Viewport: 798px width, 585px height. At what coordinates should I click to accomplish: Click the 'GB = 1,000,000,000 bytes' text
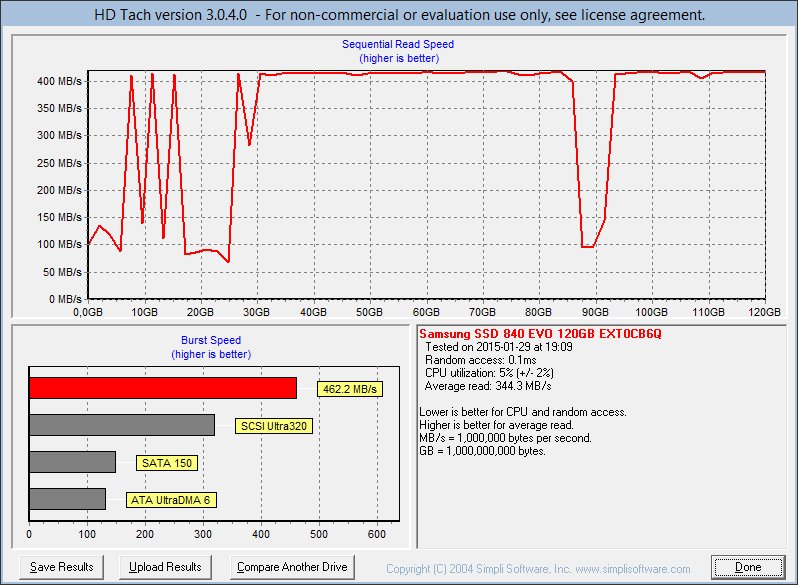click(x=482, y=451)
